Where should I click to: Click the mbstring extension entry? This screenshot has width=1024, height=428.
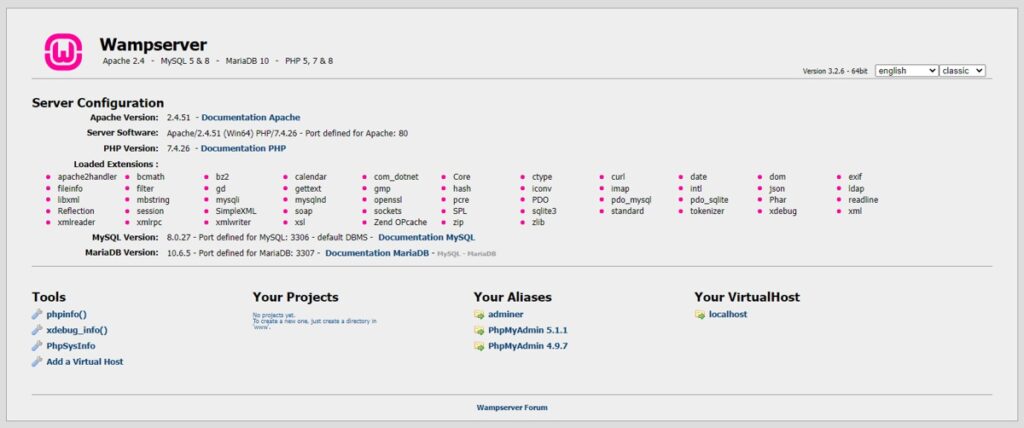[x=153, y=200]
